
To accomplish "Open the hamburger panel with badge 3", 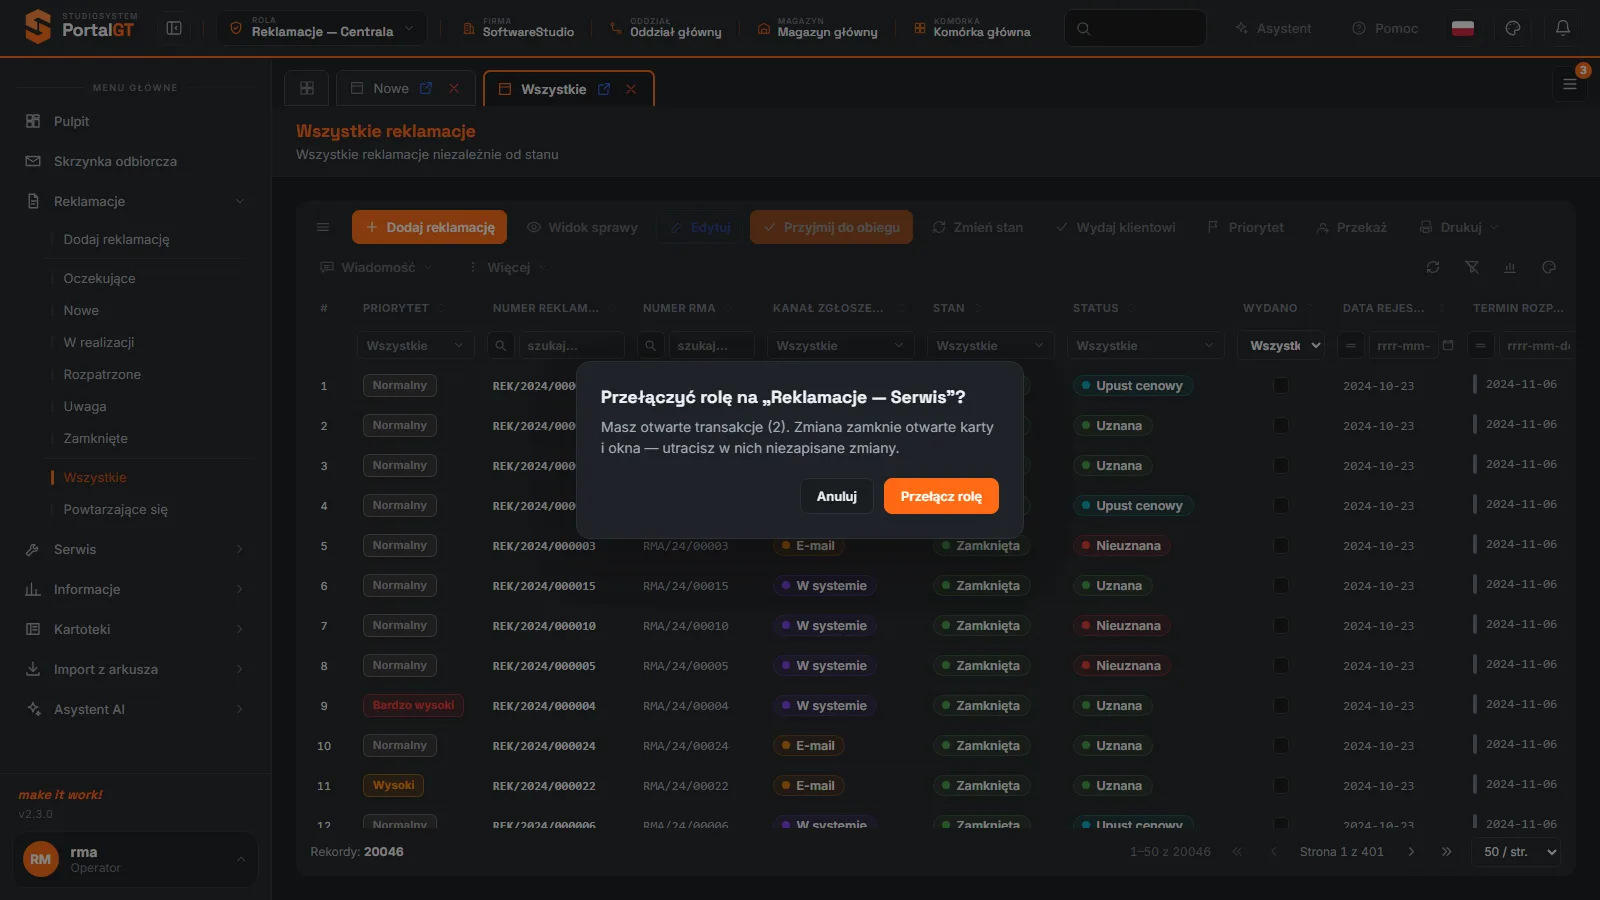I will [x=1570, y=84].
